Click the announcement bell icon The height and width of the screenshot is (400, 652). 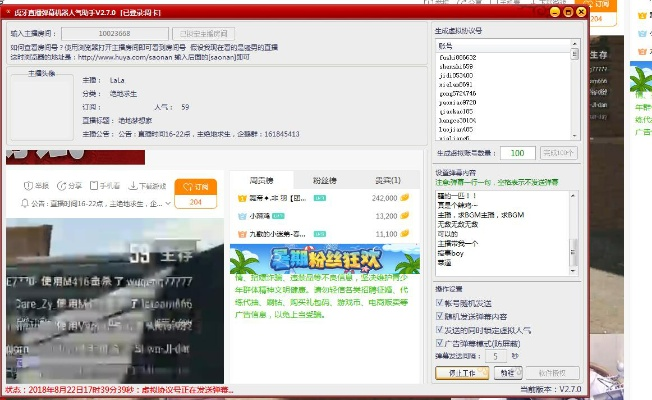pos(25,203)
